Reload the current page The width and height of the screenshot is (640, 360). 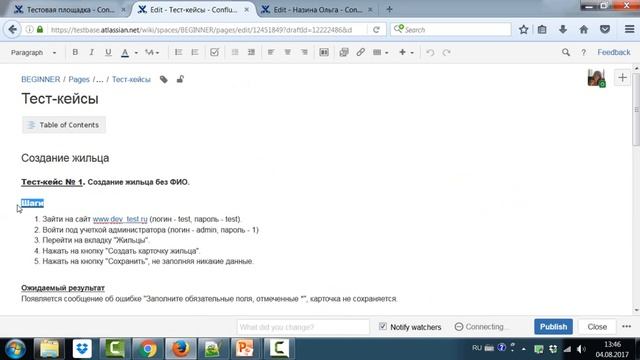pyautogui.click(x=376, y=30)
